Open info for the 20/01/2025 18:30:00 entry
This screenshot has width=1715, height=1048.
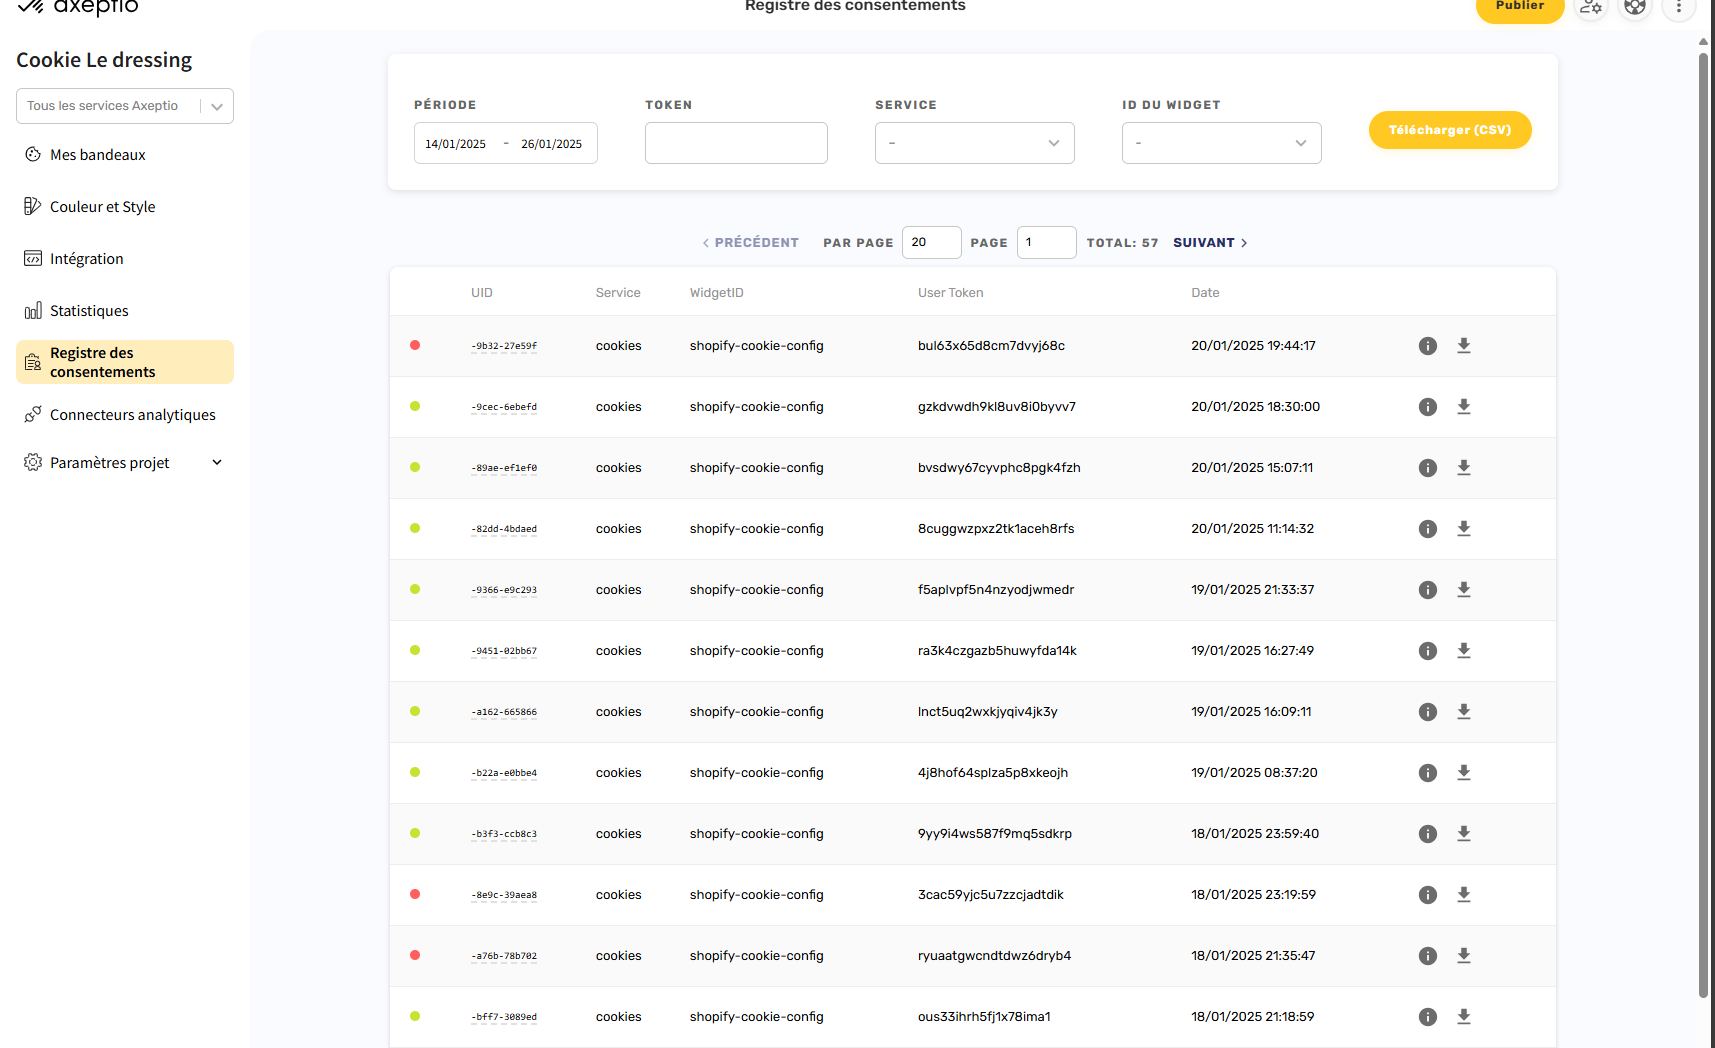[x=1428, y=407]
